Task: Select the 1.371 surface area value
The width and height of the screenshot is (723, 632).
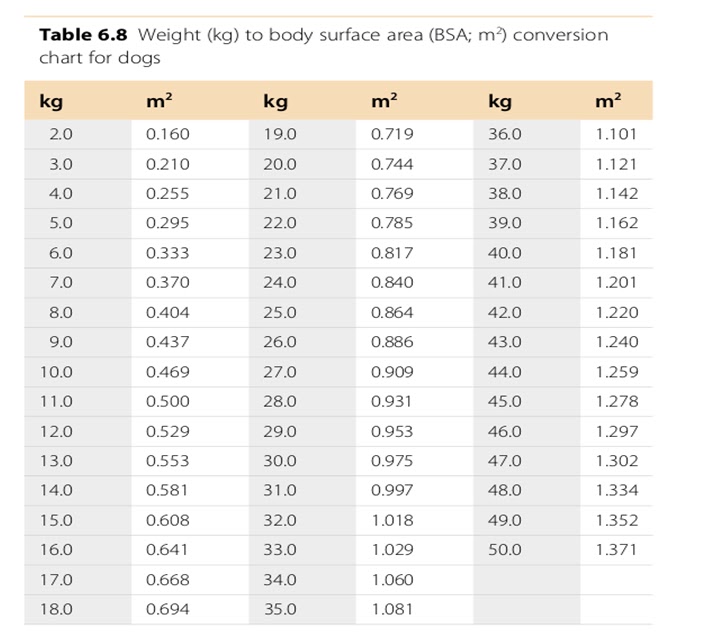Action: point(616,550)
